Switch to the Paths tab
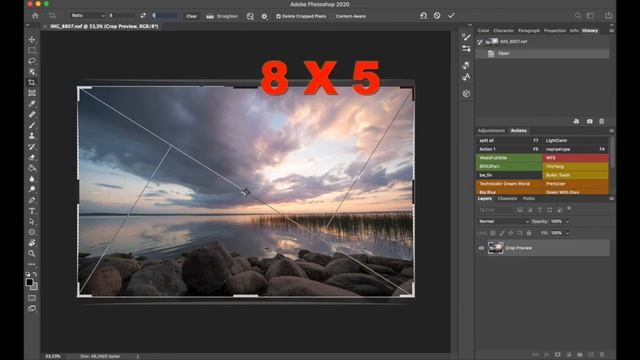The image size is (640, 360). point(529,198)
